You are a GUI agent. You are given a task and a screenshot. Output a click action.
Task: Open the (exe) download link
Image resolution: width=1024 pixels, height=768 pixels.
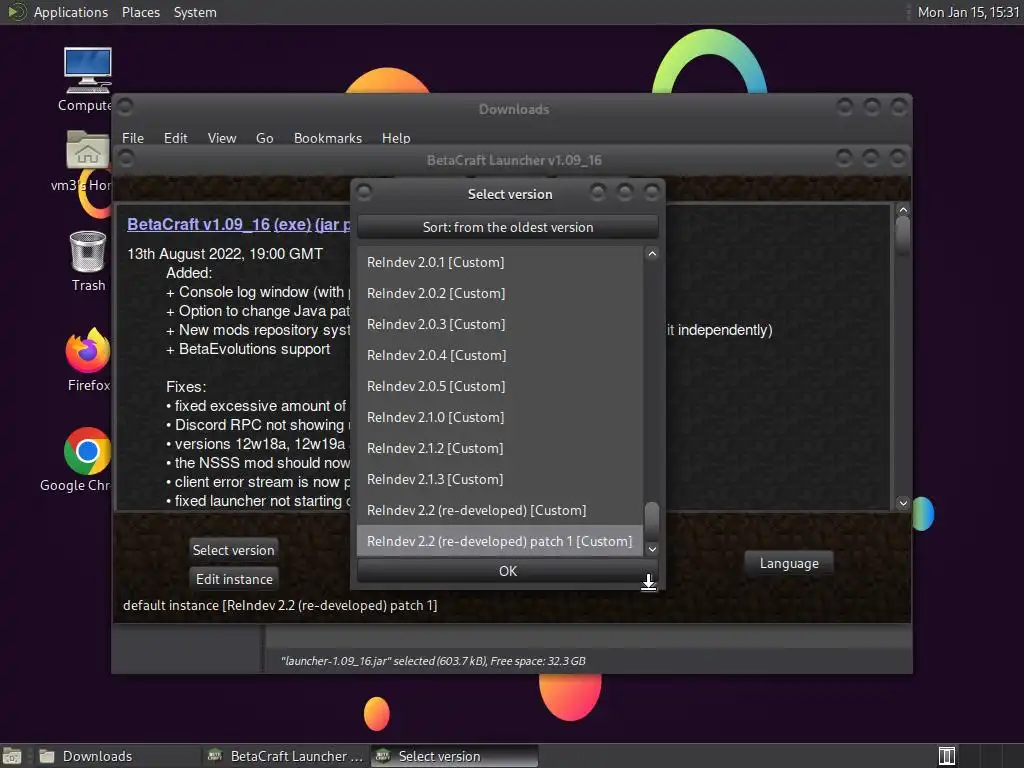[x=293, y=224]
